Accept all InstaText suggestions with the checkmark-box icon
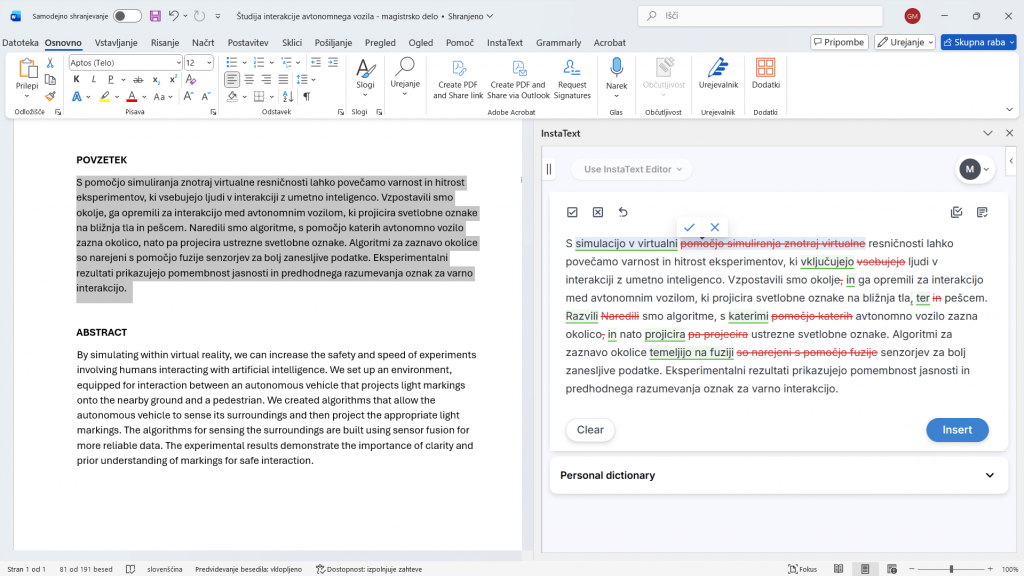This screenshot has width=1024, height=576. point(572,212)
